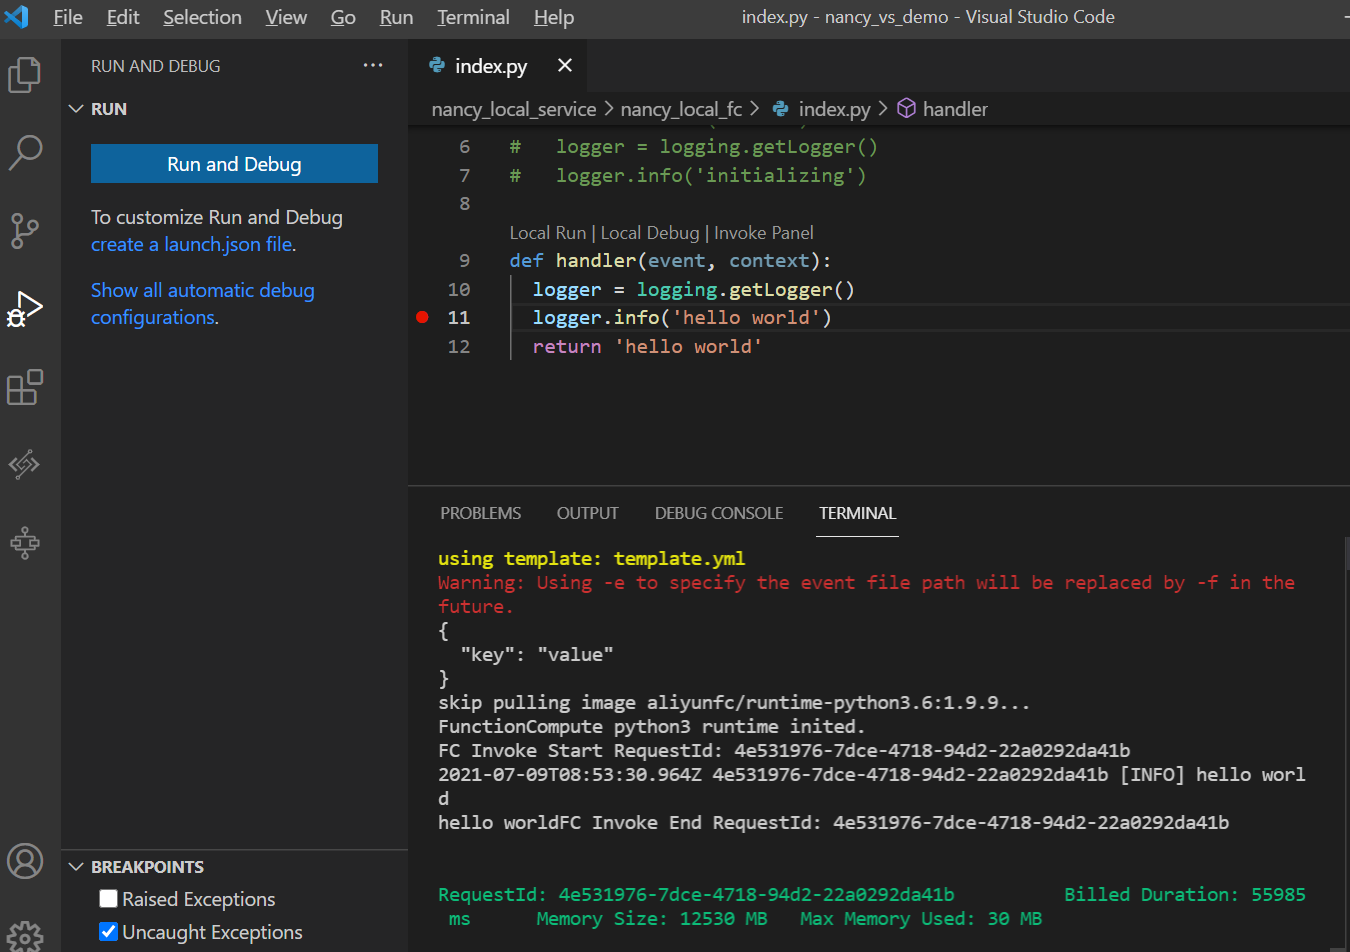Open the Explorer view in activity bar
Viewport: 1350px width, 952px height.
pos(25,75)
